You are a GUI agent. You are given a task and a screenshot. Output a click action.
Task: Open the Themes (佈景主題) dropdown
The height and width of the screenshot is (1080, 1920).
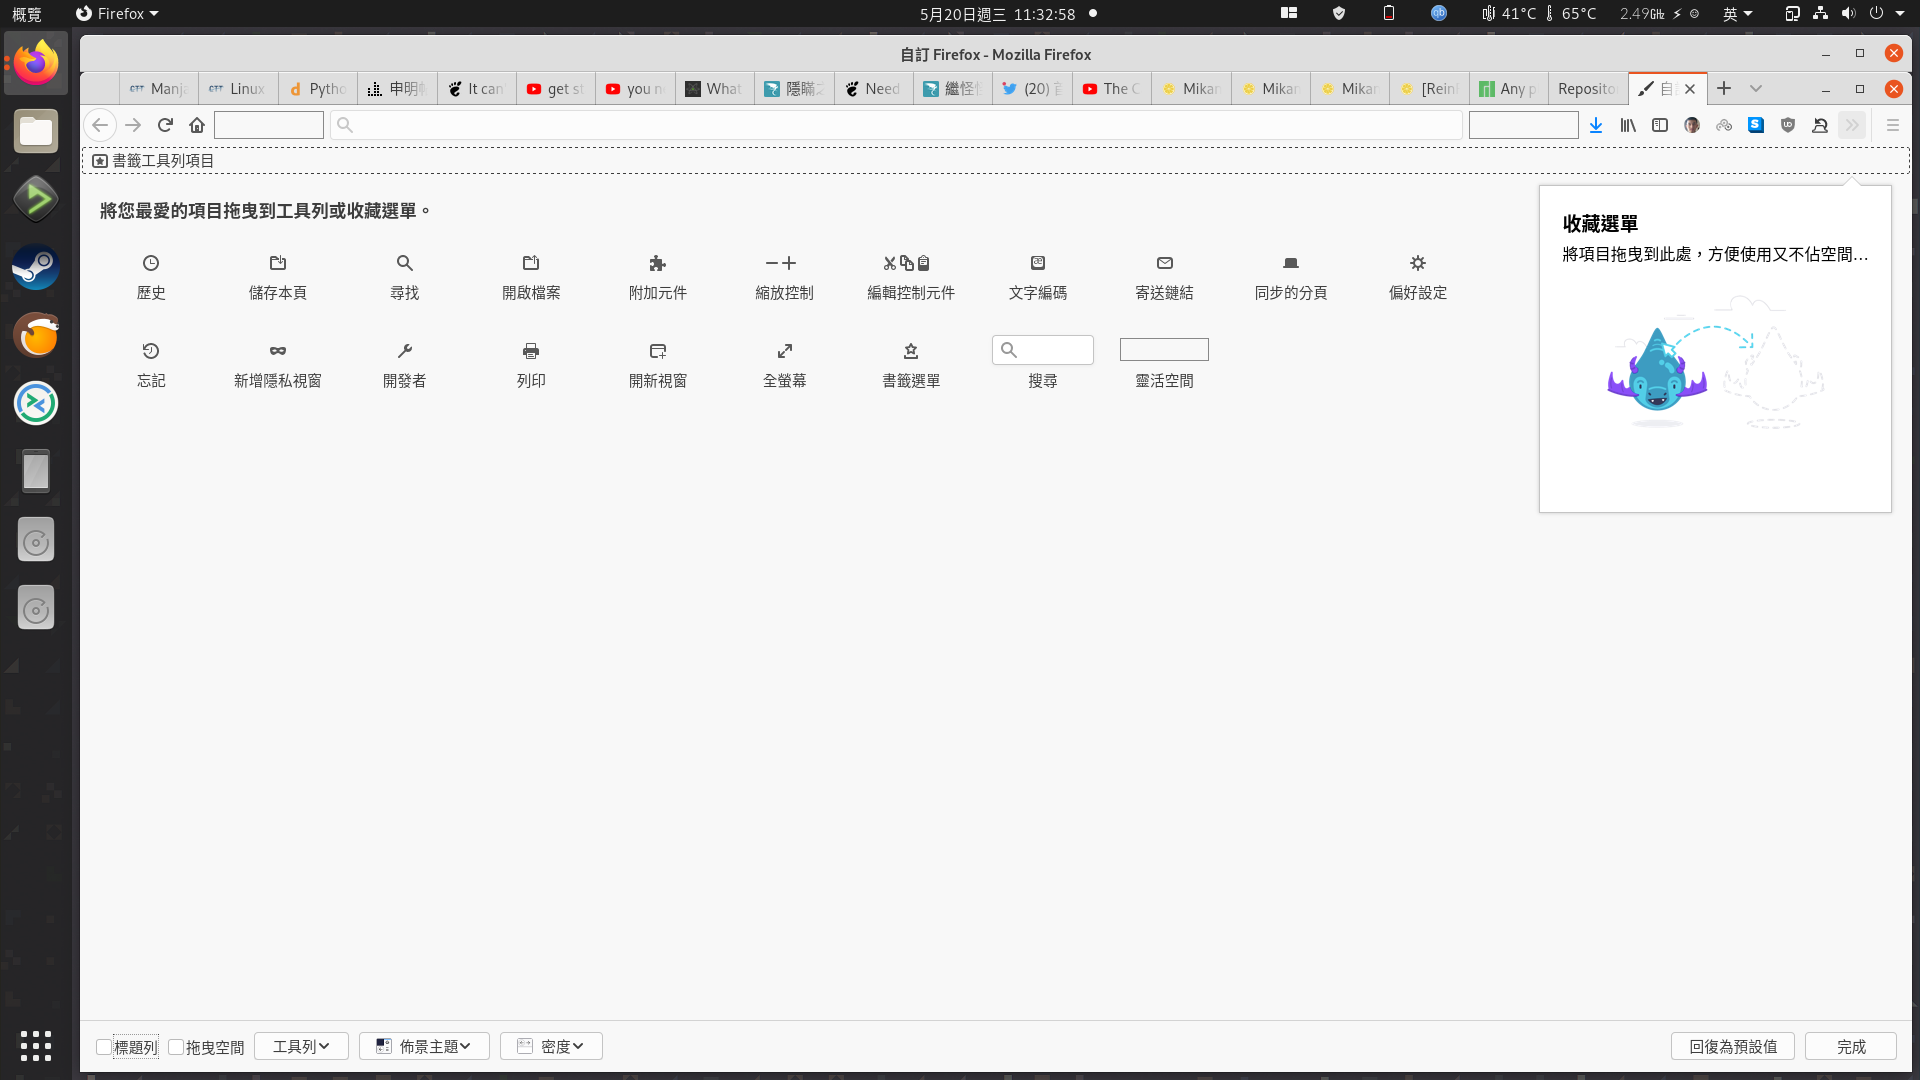(424, 1046)
